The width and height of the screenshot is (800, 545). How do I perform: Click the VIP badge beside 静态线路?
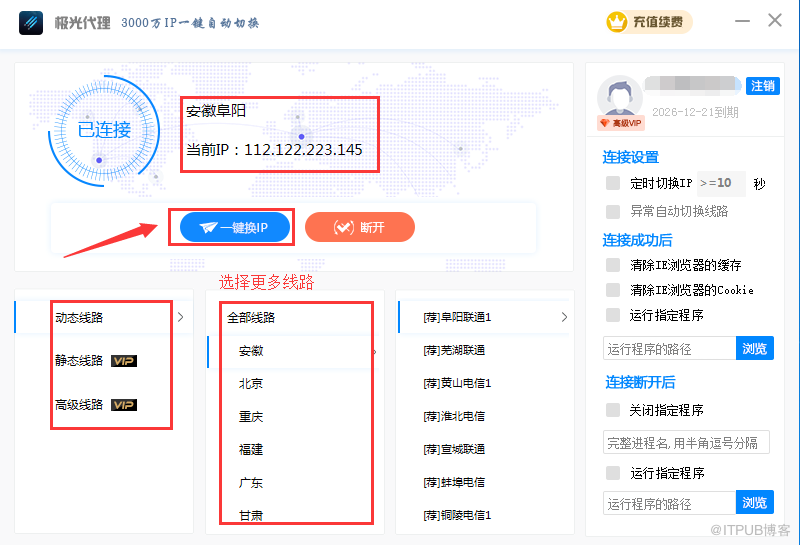[x=124, y=361]
